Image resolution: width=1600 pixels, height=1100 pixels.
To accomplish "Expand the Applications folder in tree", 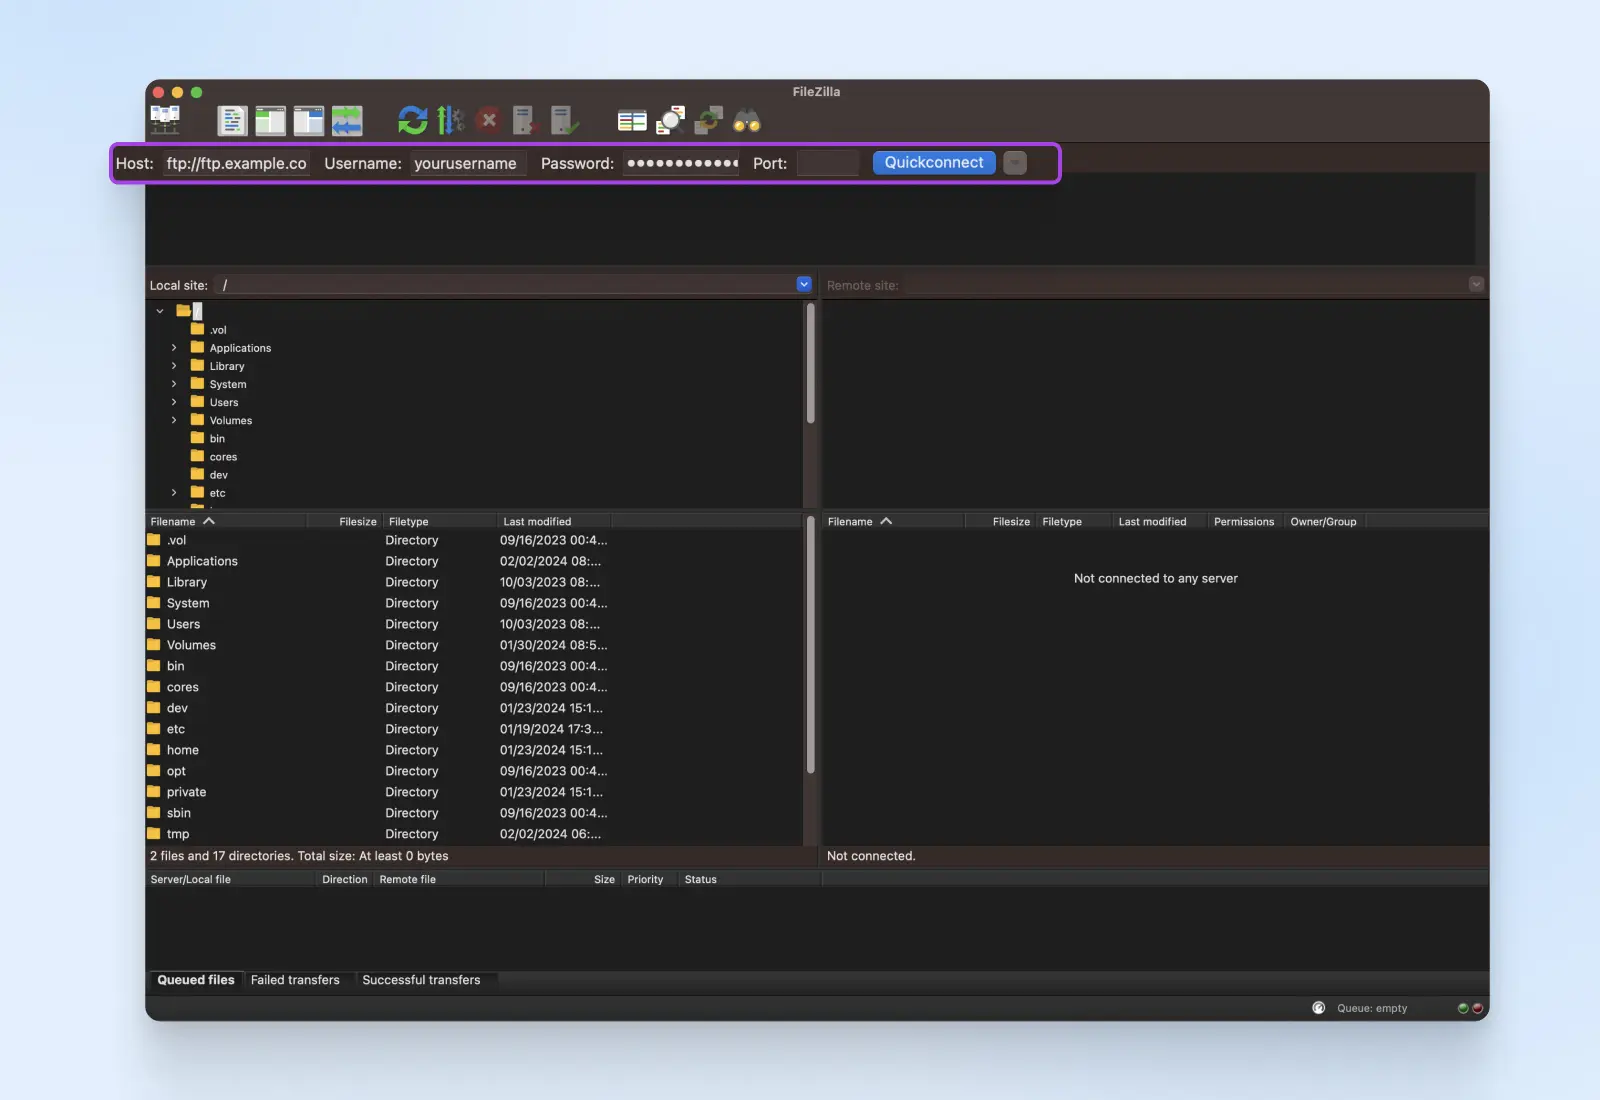I will click(x=174, y=348).
